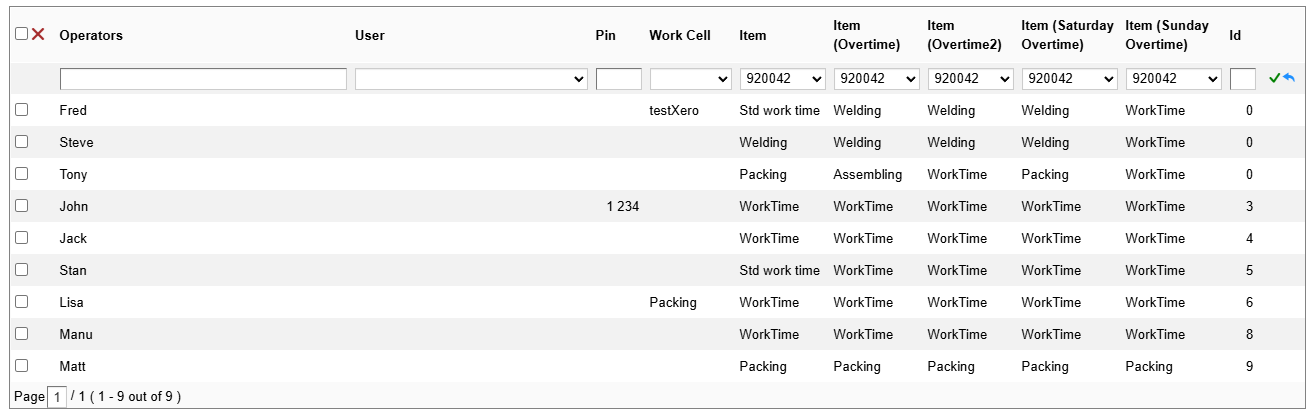
Task: Check the box for operator Fred
Action: click(21, 110)
